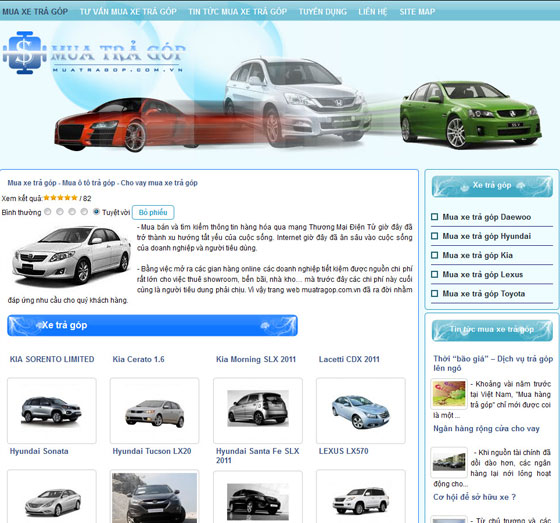This screenshot has height=523, width=560.
Task: View the Hyundai Santa Fe thumbnail image
Action: tap(258, 497)
